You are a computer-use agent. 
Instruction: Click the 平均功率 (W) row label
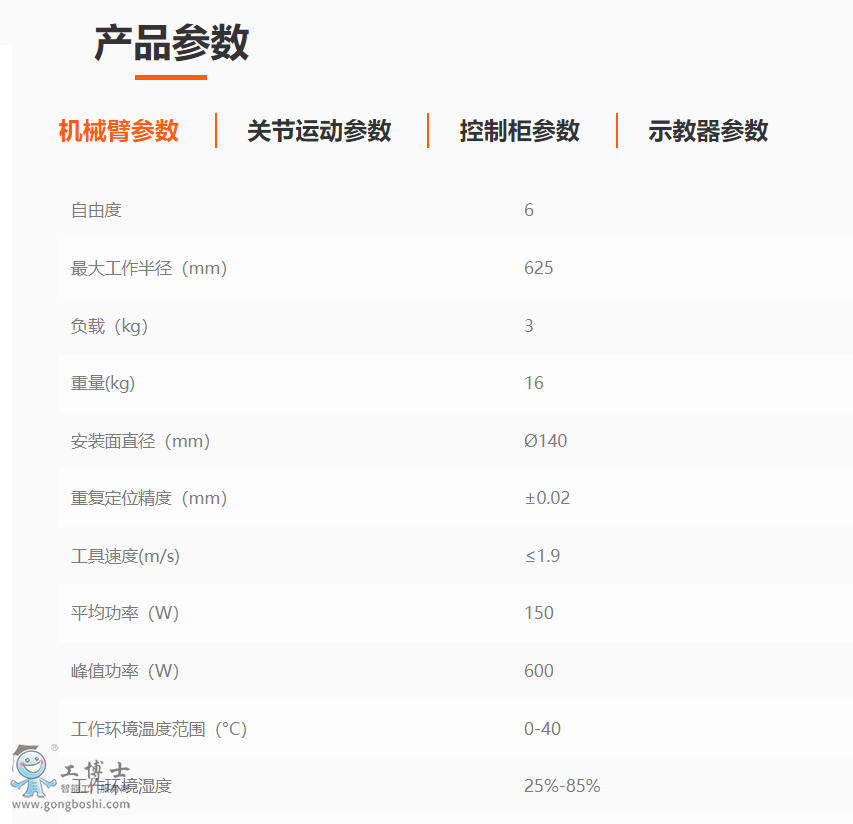click(x=125, y=613)
